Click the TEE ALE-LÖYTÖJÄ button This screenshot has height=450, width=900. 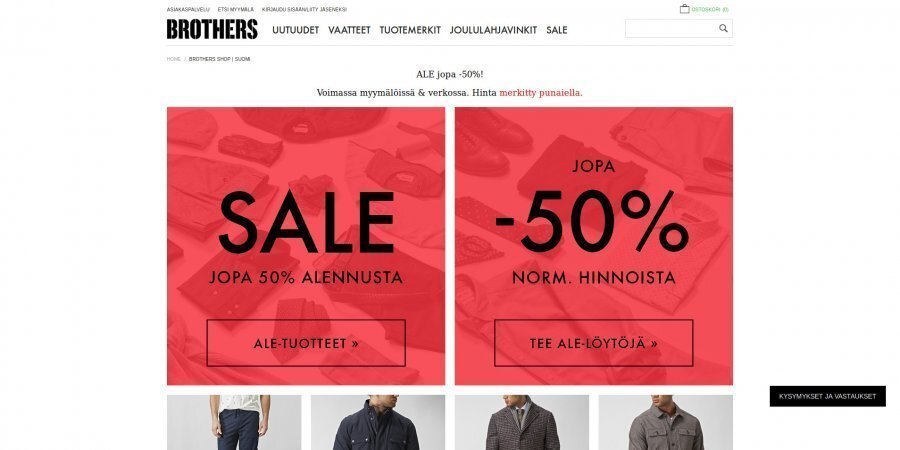593,343
